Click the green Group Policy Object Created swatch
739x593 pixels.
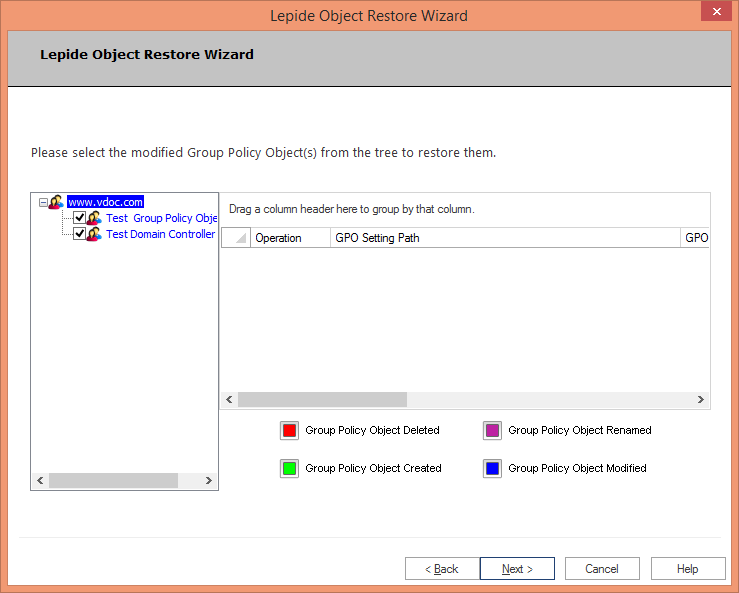[x=289, y=469]
